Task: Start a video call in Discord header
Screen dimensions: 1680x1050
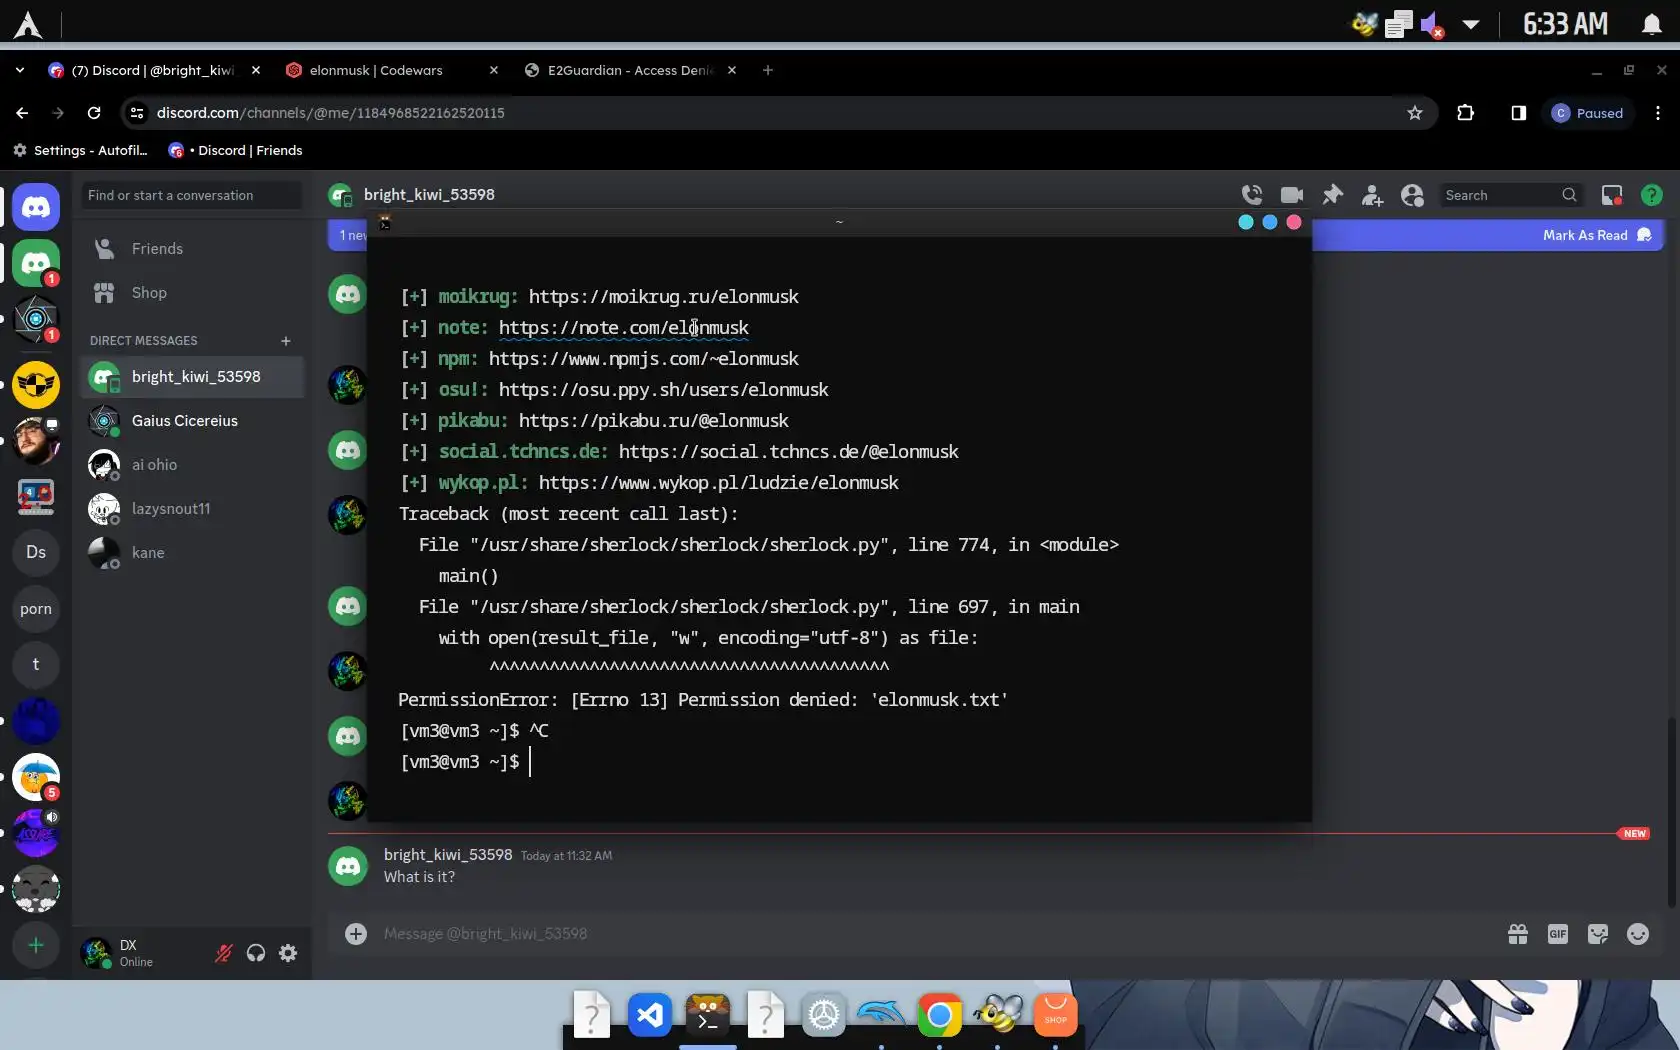Action: tap(1292, 195)
